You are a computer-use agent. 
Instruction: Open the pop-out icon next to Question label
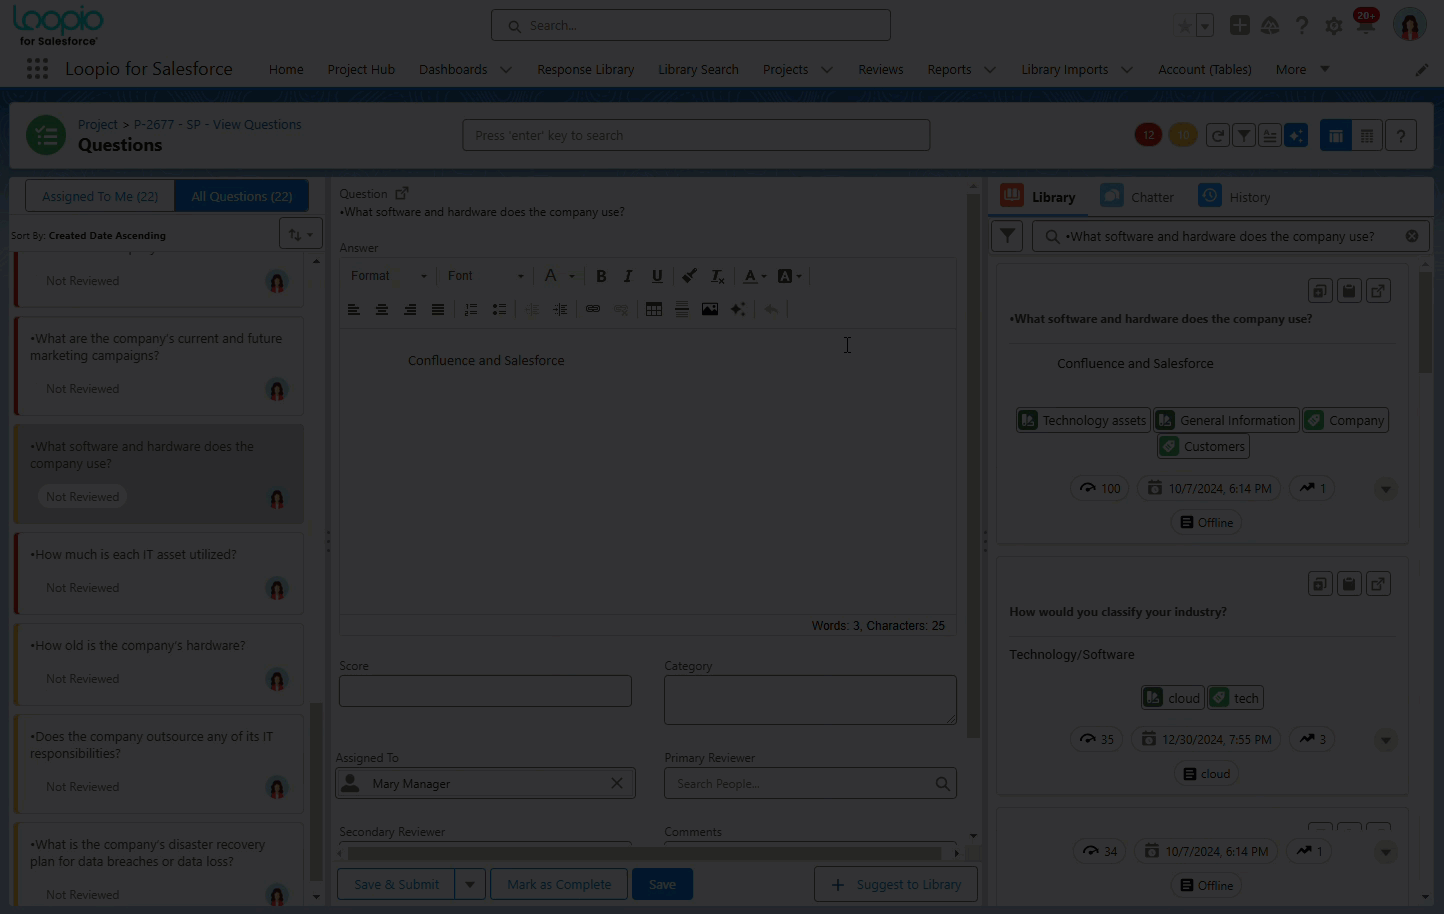coord(402,193)
